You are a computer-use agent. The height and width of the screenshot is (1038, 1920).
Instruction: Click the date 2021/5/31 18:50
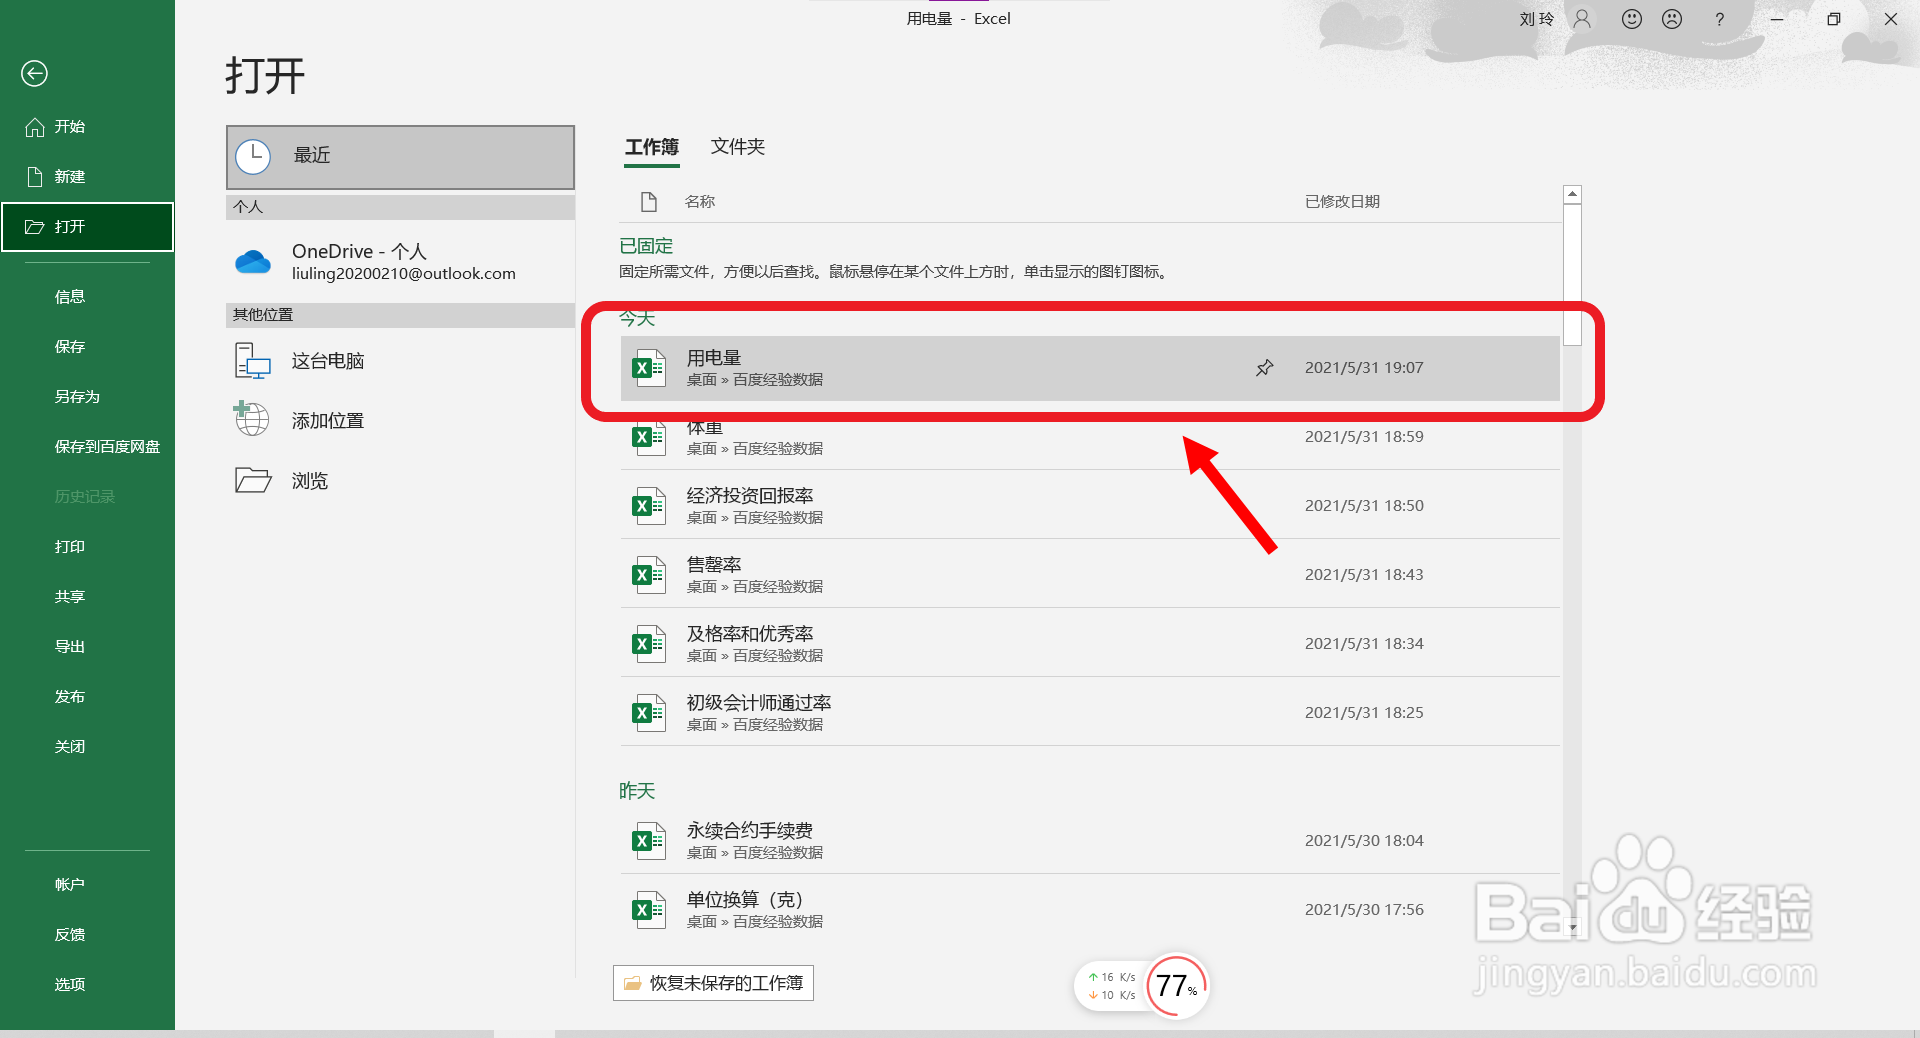(1364, 506)
